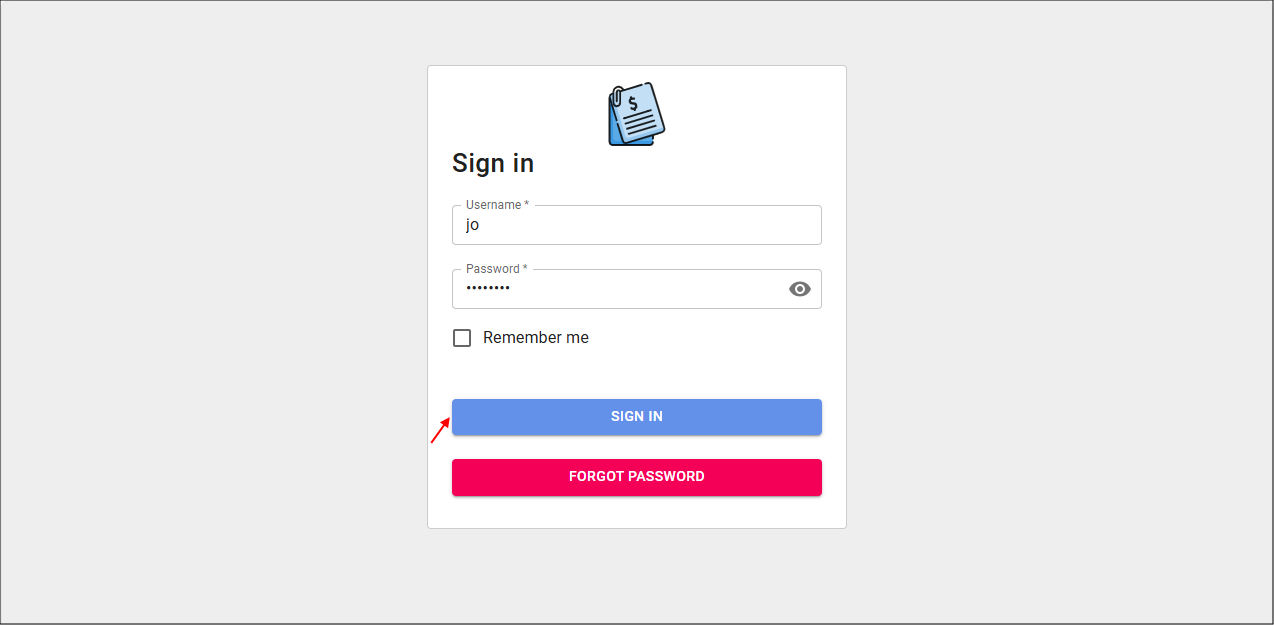Image resolution: width=1274 pixels, height=625 pixels.
Task: Show password using the eye icon
Action: (x=800, y=289)
